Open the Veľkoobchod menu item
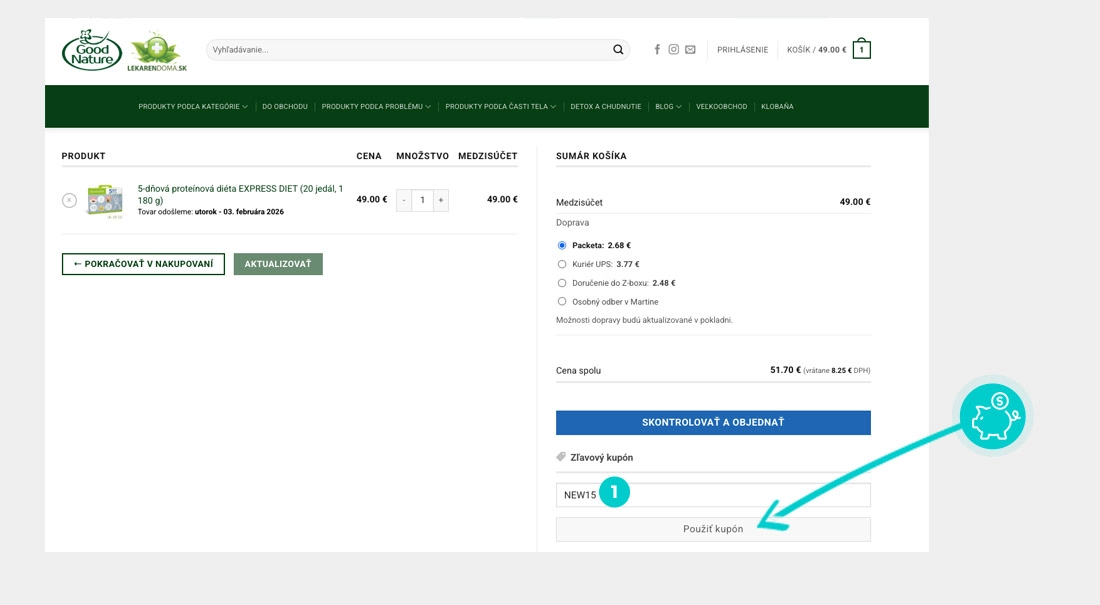 tap(721, 107)
